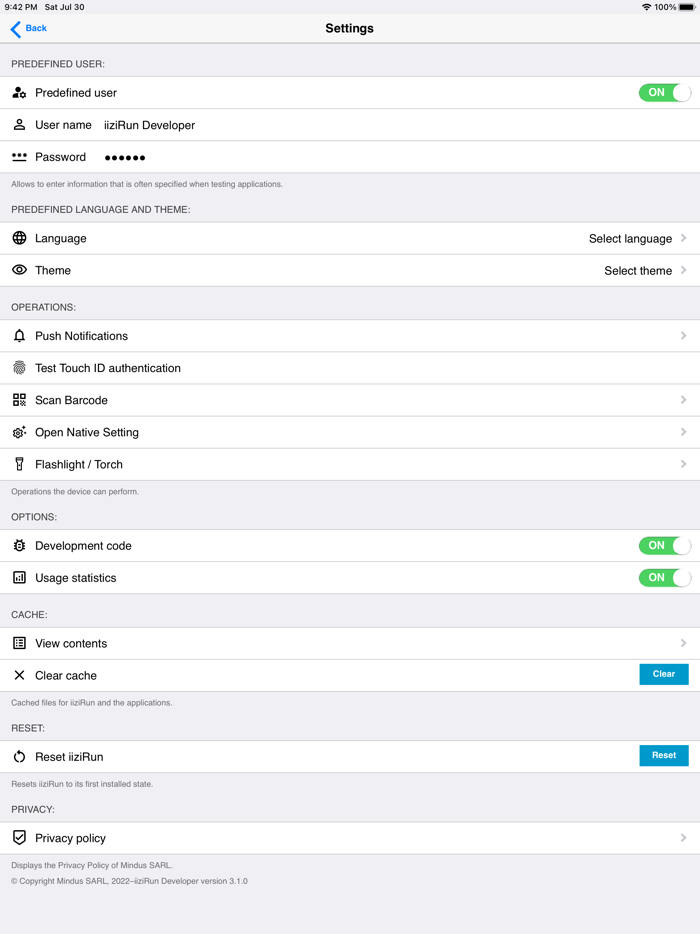Click the User name person icon
This screenshot has width=700, height=934.
[17, 124]
